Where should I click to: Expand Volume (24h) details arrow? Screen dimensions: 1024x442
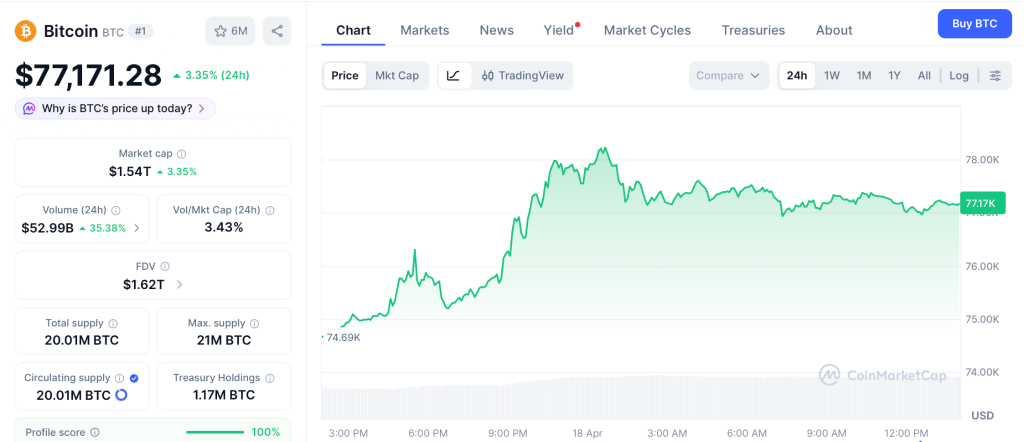coord(137,228)
